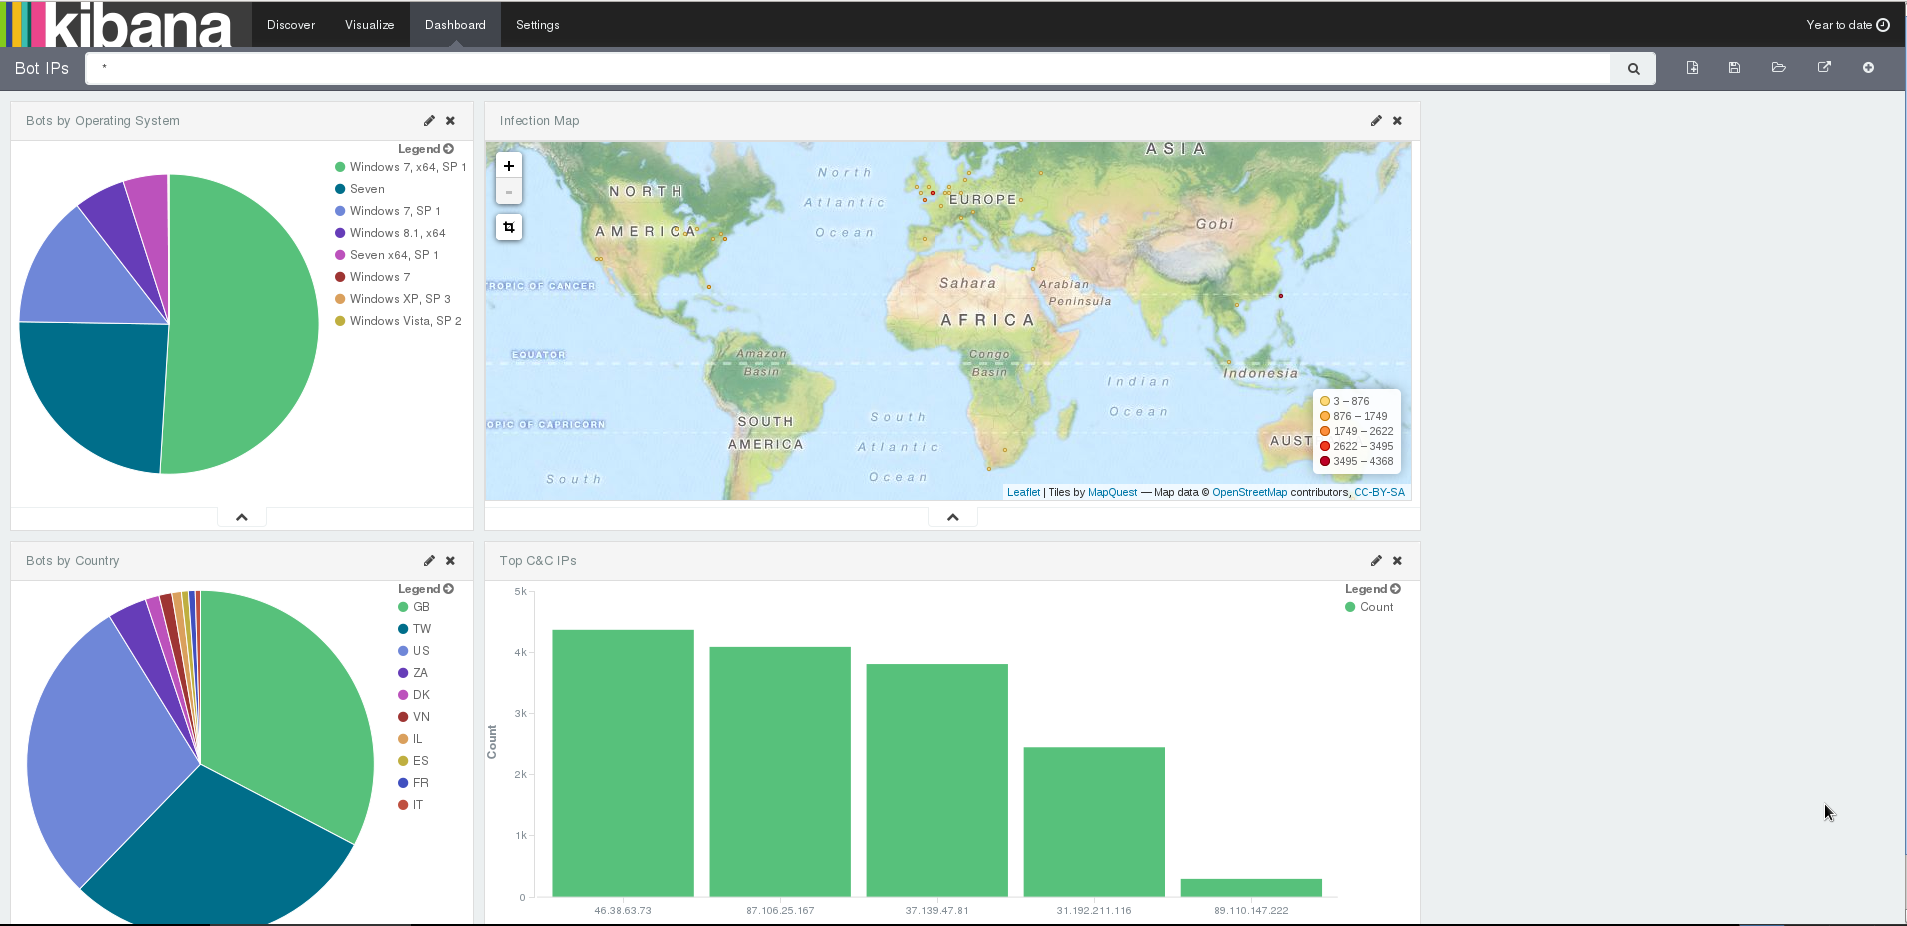
Task: Select Windows Vista, SP 2 legend entry
Action: pos(399,321)
